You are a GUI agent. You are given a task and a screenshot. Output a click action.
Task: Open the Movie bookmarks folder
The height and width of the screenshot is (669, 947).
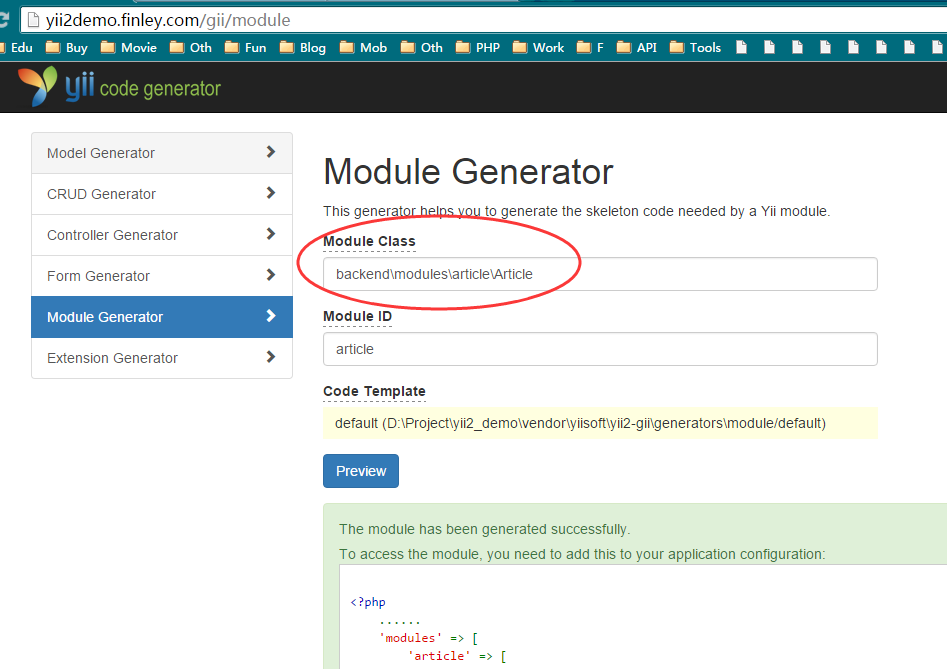pyautogui.click(x=129, y=47)
